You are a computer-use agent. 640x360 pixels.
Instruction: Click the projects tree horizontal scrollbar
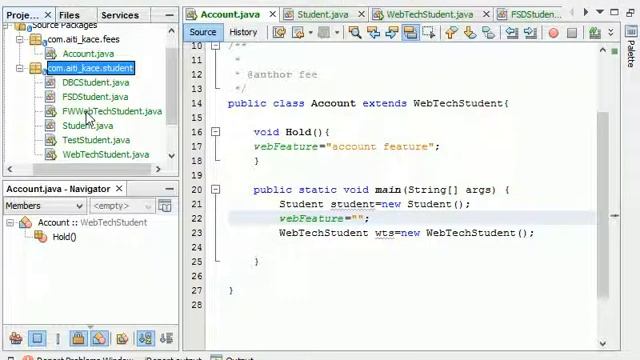[x=92, y=169]
